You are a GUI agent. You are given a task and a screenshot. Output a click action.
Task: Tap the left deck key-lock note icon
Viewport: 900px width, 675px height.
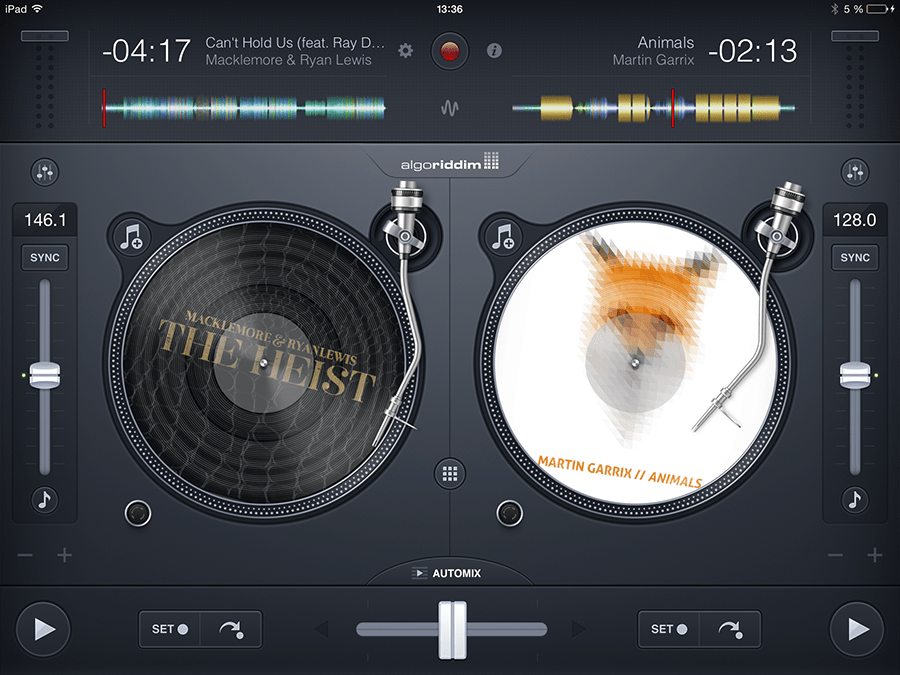coord(45,499)
